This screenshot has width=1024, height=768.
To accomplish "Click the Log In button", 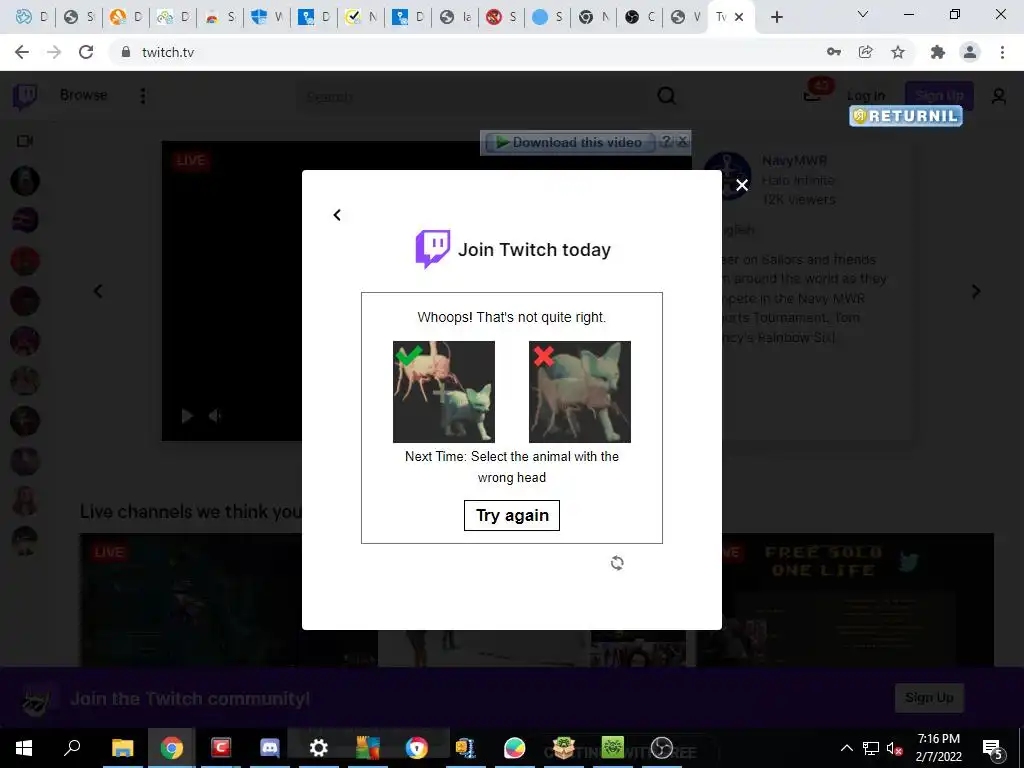I will pyautogui.click(x=866, y=96).
